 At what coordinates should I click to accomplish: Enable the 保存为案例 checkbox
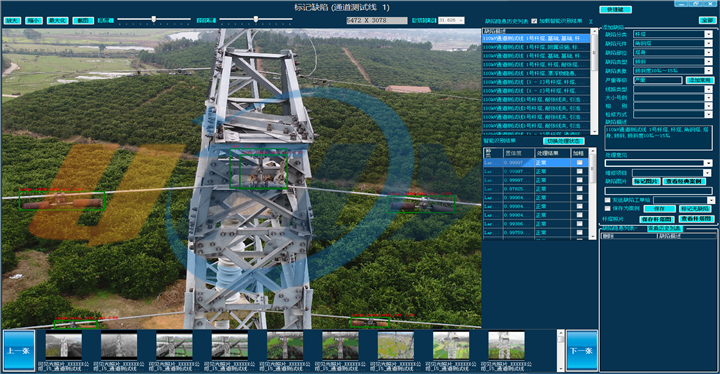608,209
